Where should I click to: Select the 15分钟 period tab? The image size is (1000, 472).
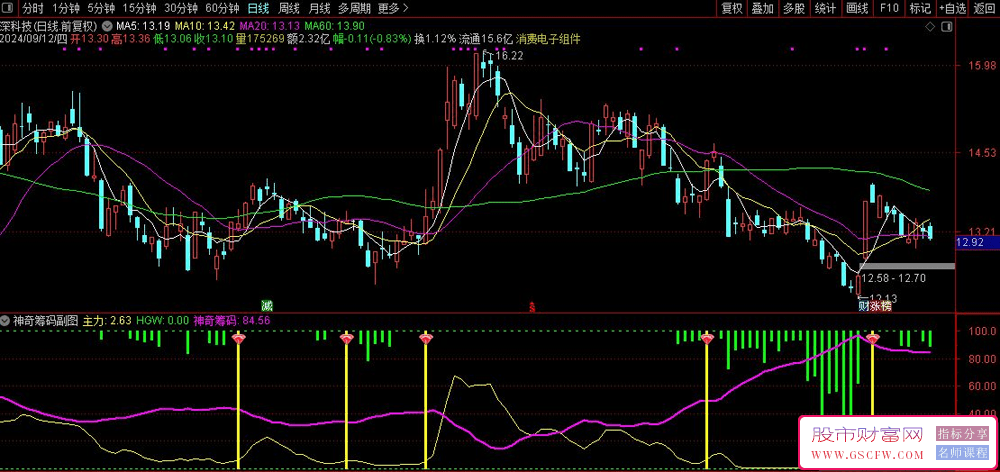139,8
